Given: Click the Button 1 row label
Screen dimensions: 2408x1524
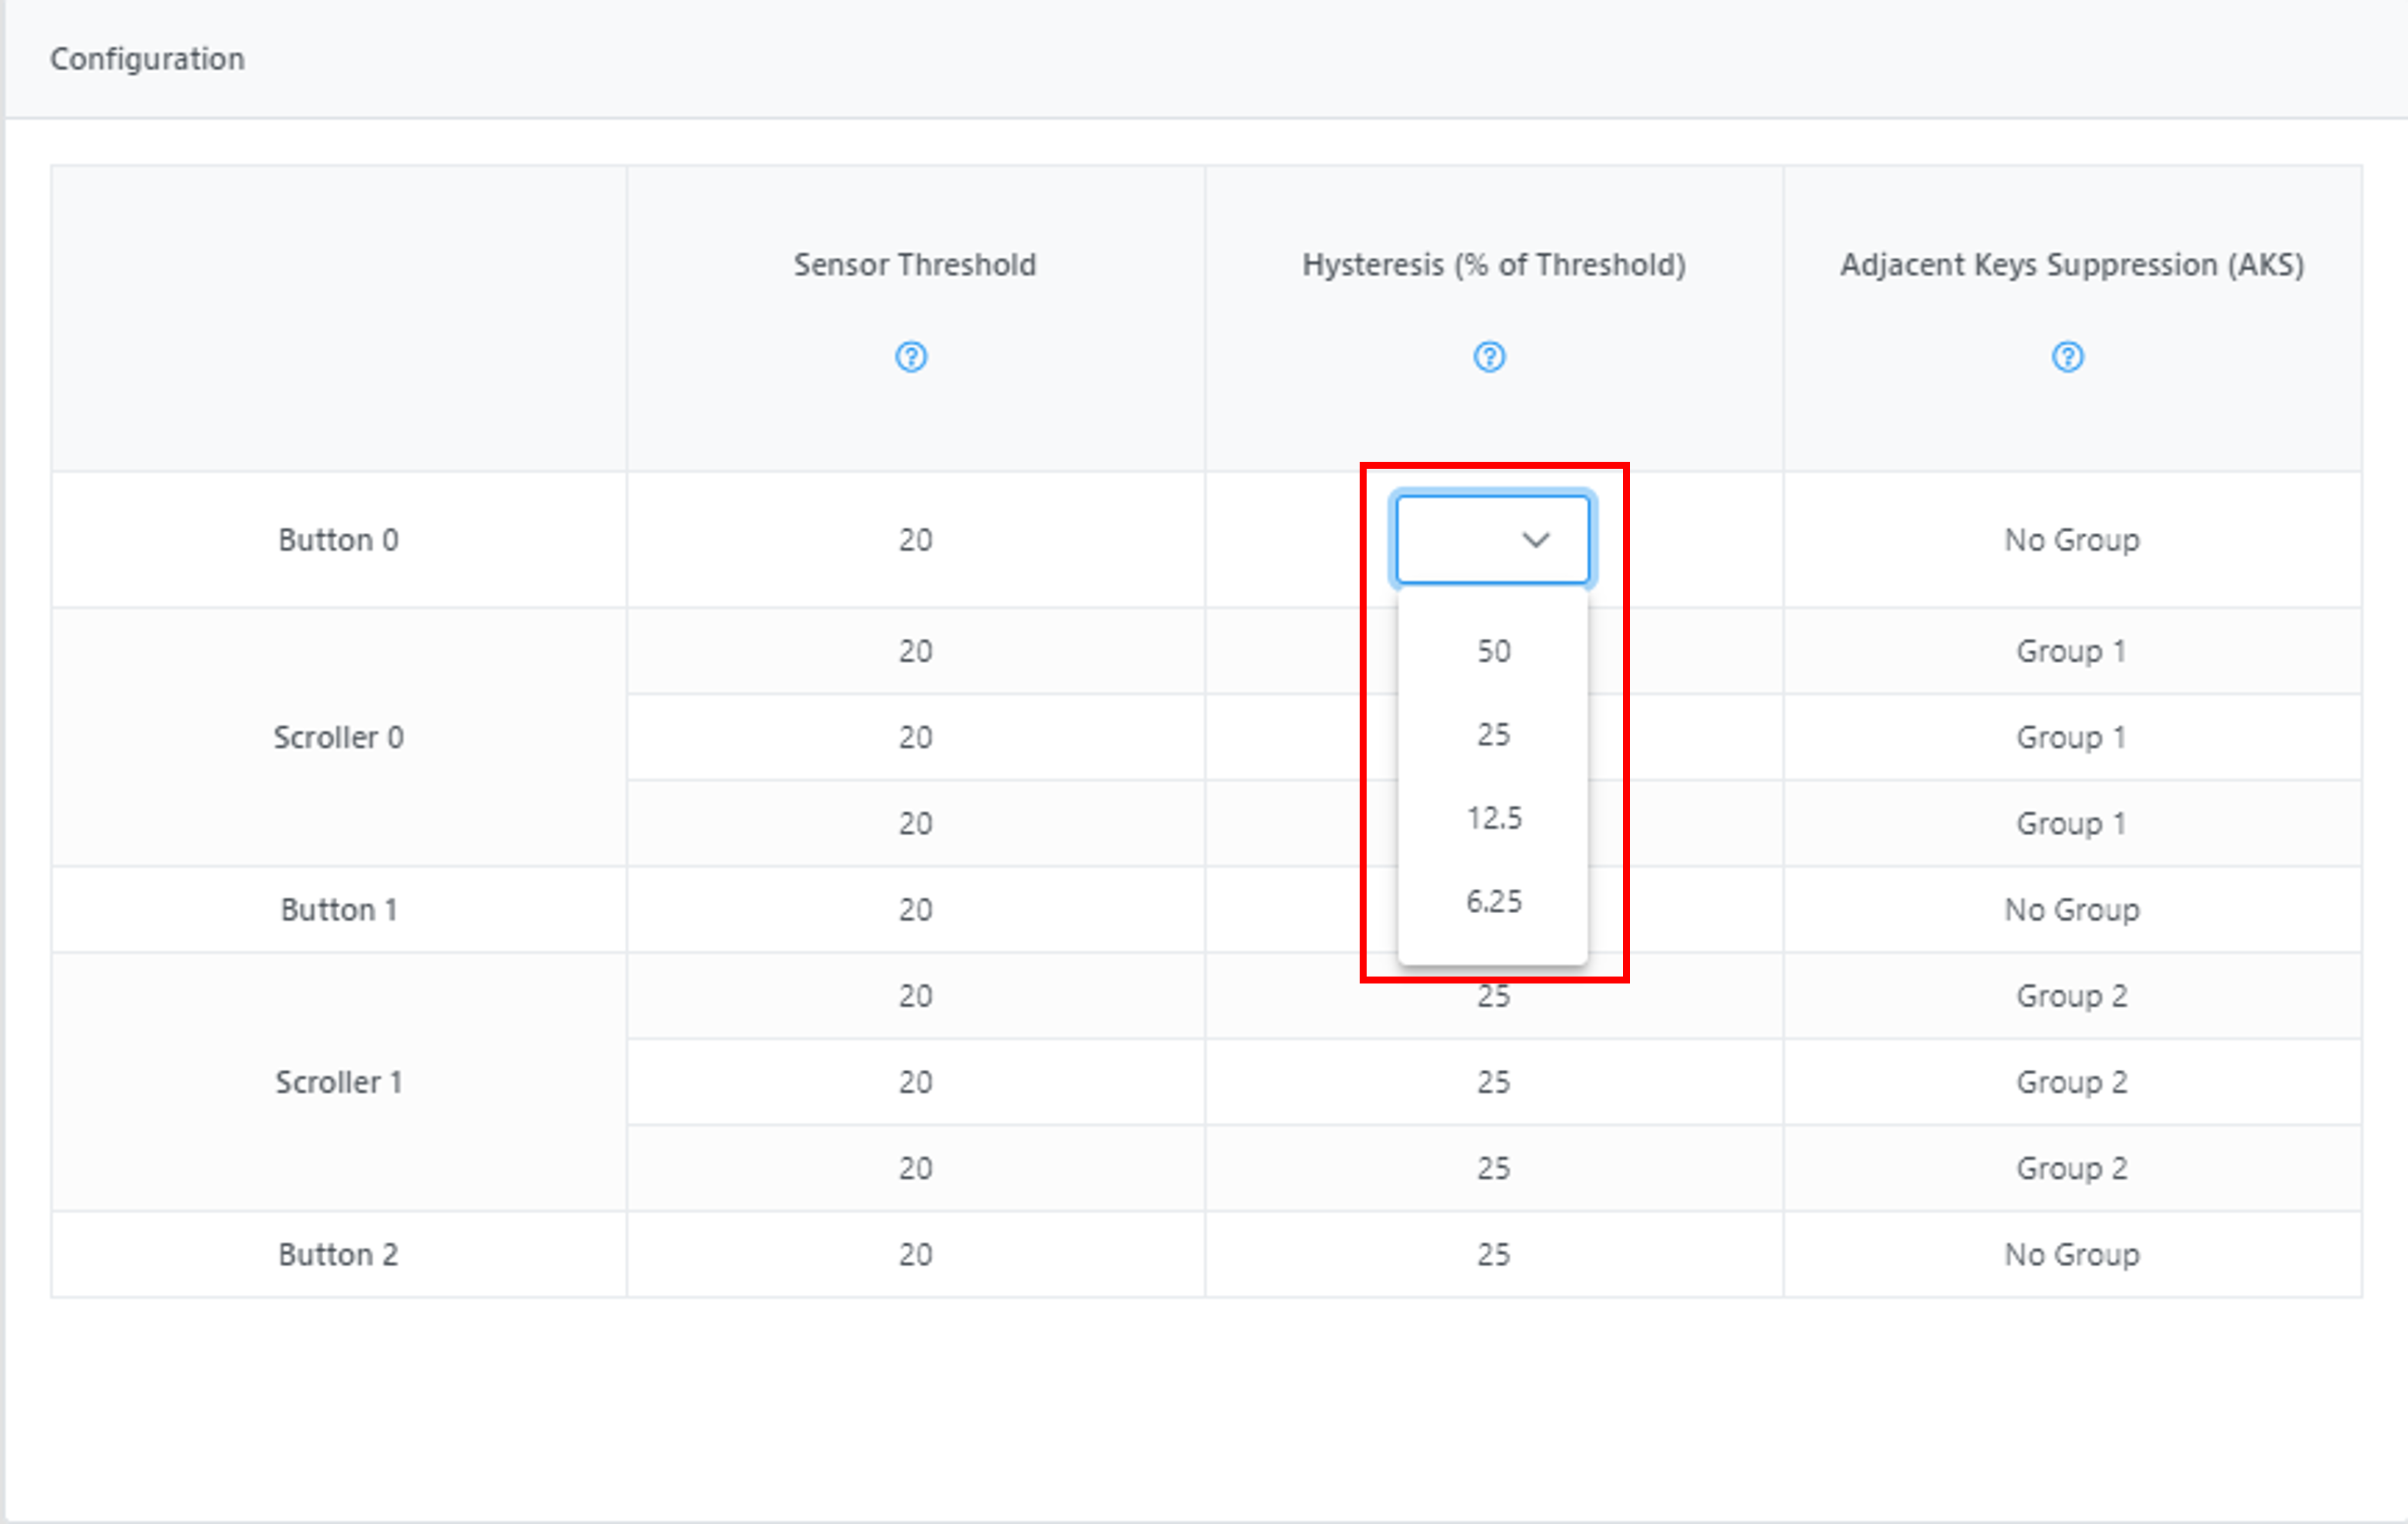Looking at the screenshot, I should click(338, 910).
